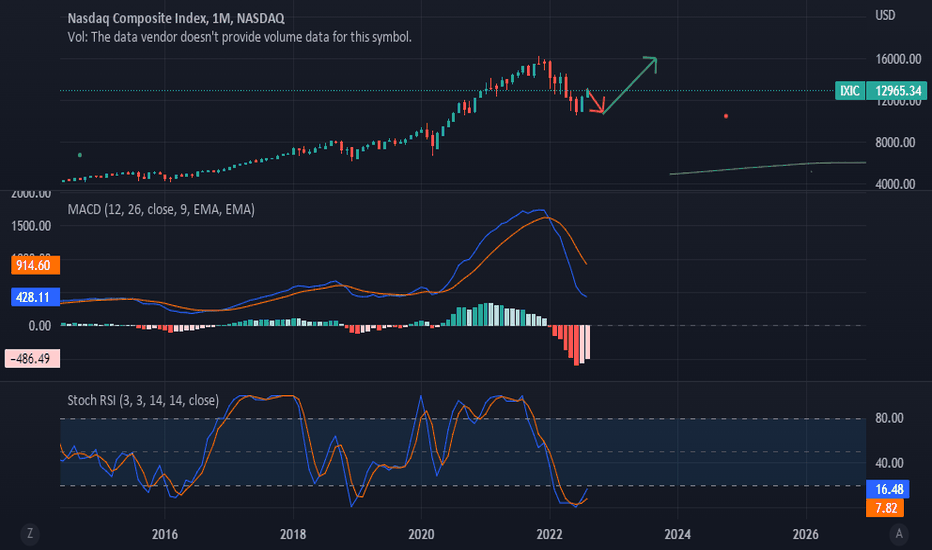Click the 2020 time axis label
Screen dimensions: 932x550
coord(421,534)
